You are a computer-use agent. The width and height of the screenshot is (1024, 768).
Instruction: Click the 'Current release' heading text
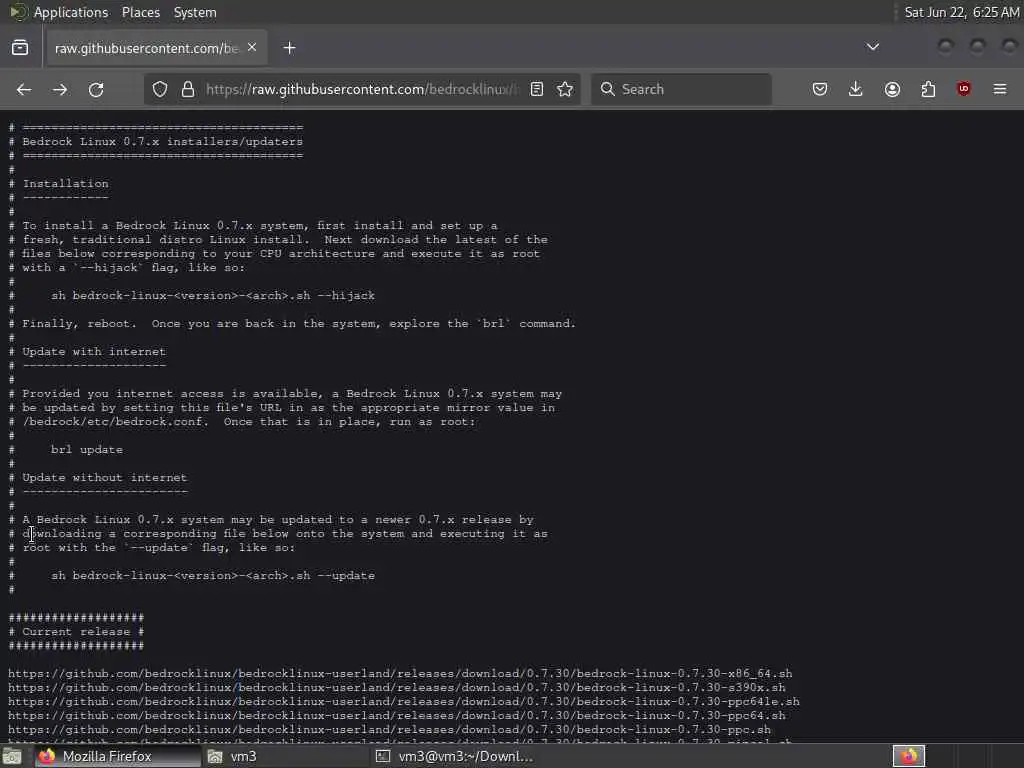click(76, 632)
